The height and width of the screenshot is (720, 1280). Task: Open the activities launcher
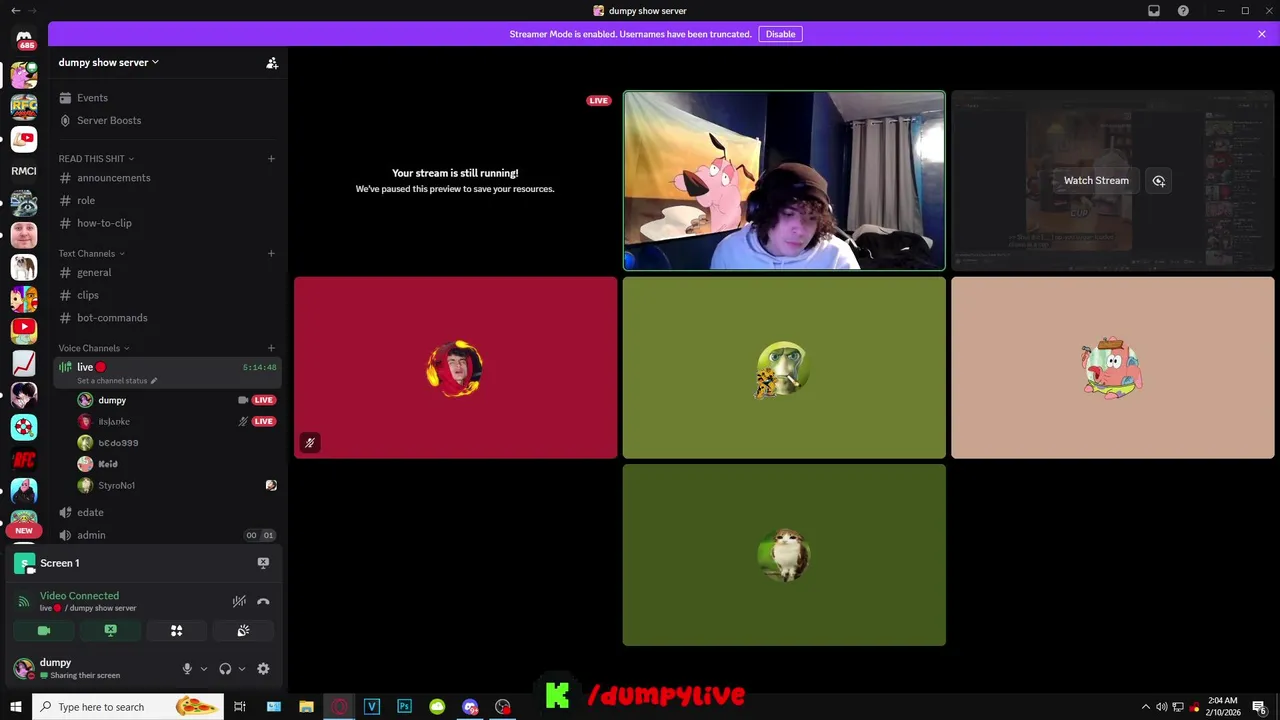pos(177,631)
